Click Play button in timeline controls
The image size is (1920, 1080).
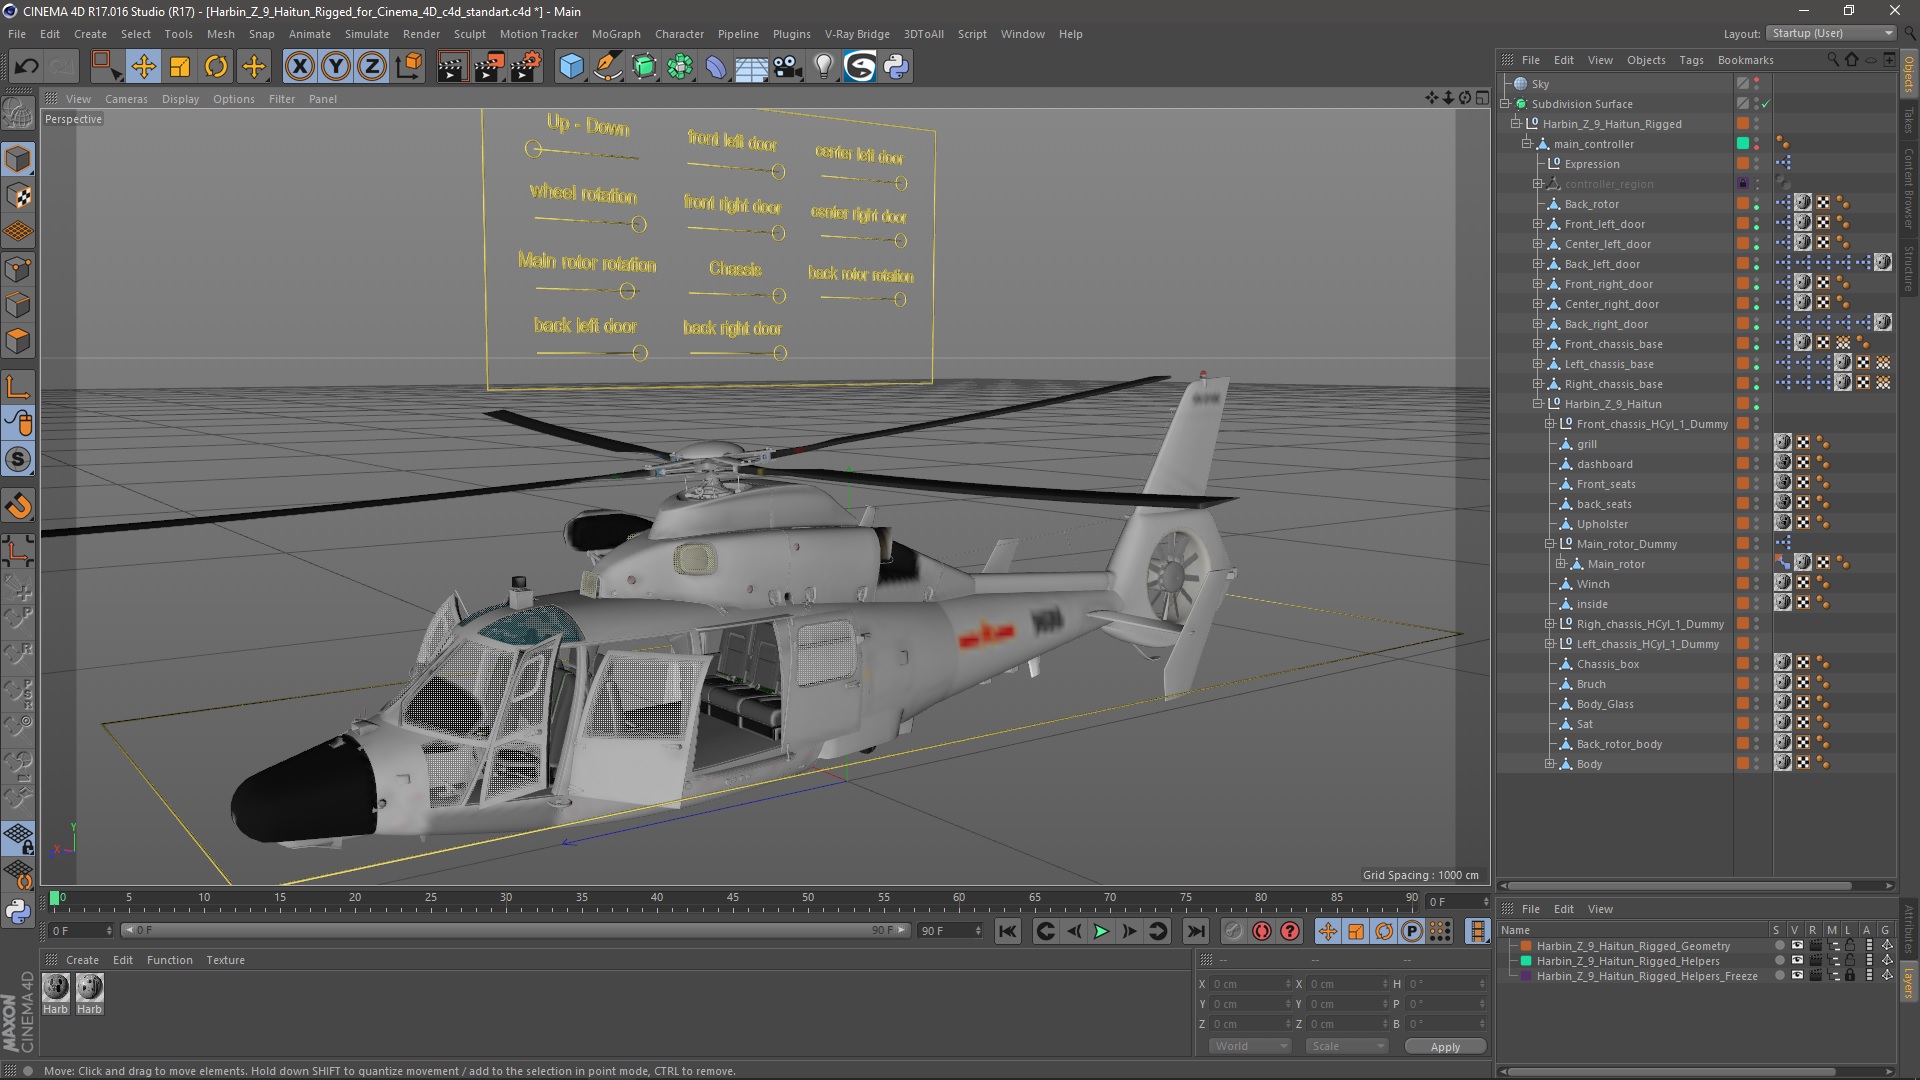click(x=1100, y=931)
